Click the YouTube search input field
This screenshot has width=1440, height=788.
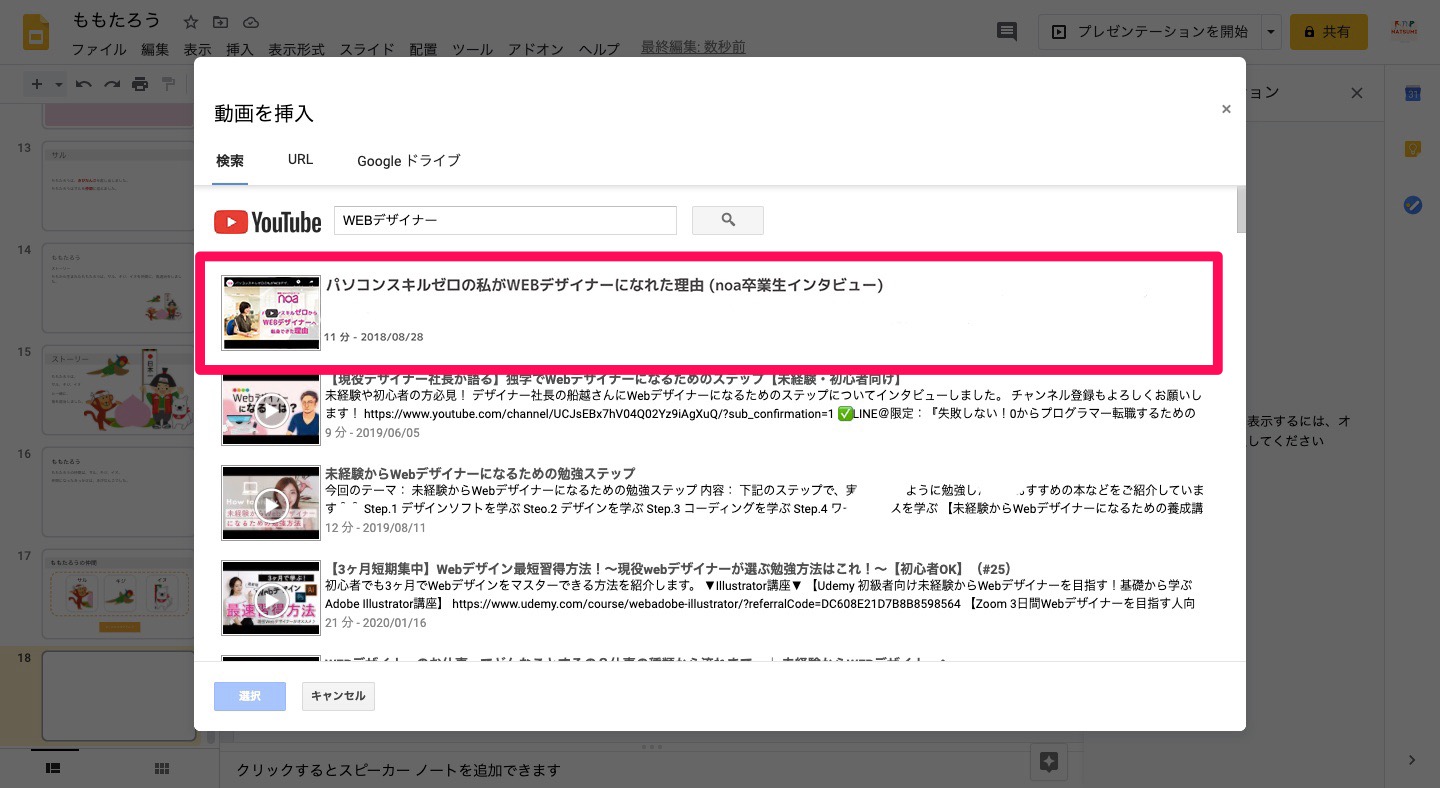505,220
